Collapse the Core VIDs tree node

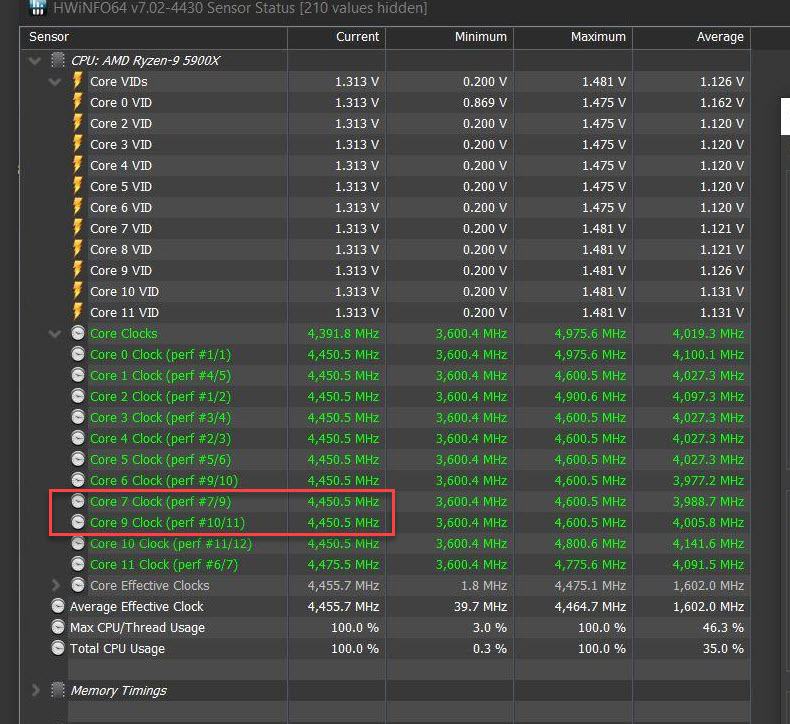54,82
